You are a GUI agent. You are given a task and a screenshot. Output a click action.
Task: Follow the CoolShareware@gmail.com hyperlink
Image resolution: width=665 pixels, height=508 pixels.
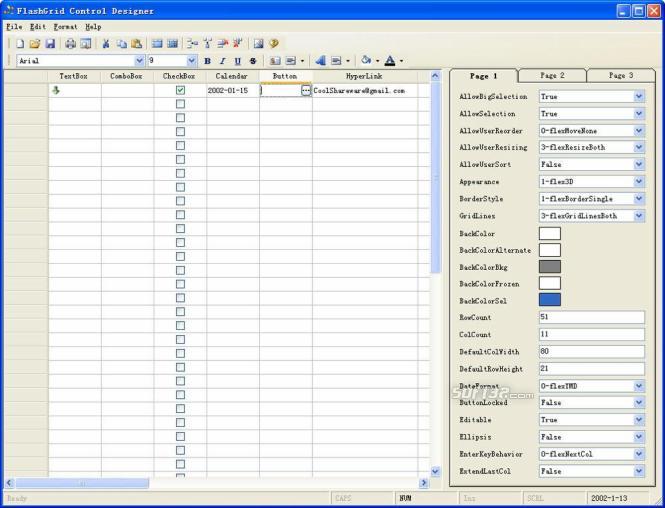tap(359, 90)
